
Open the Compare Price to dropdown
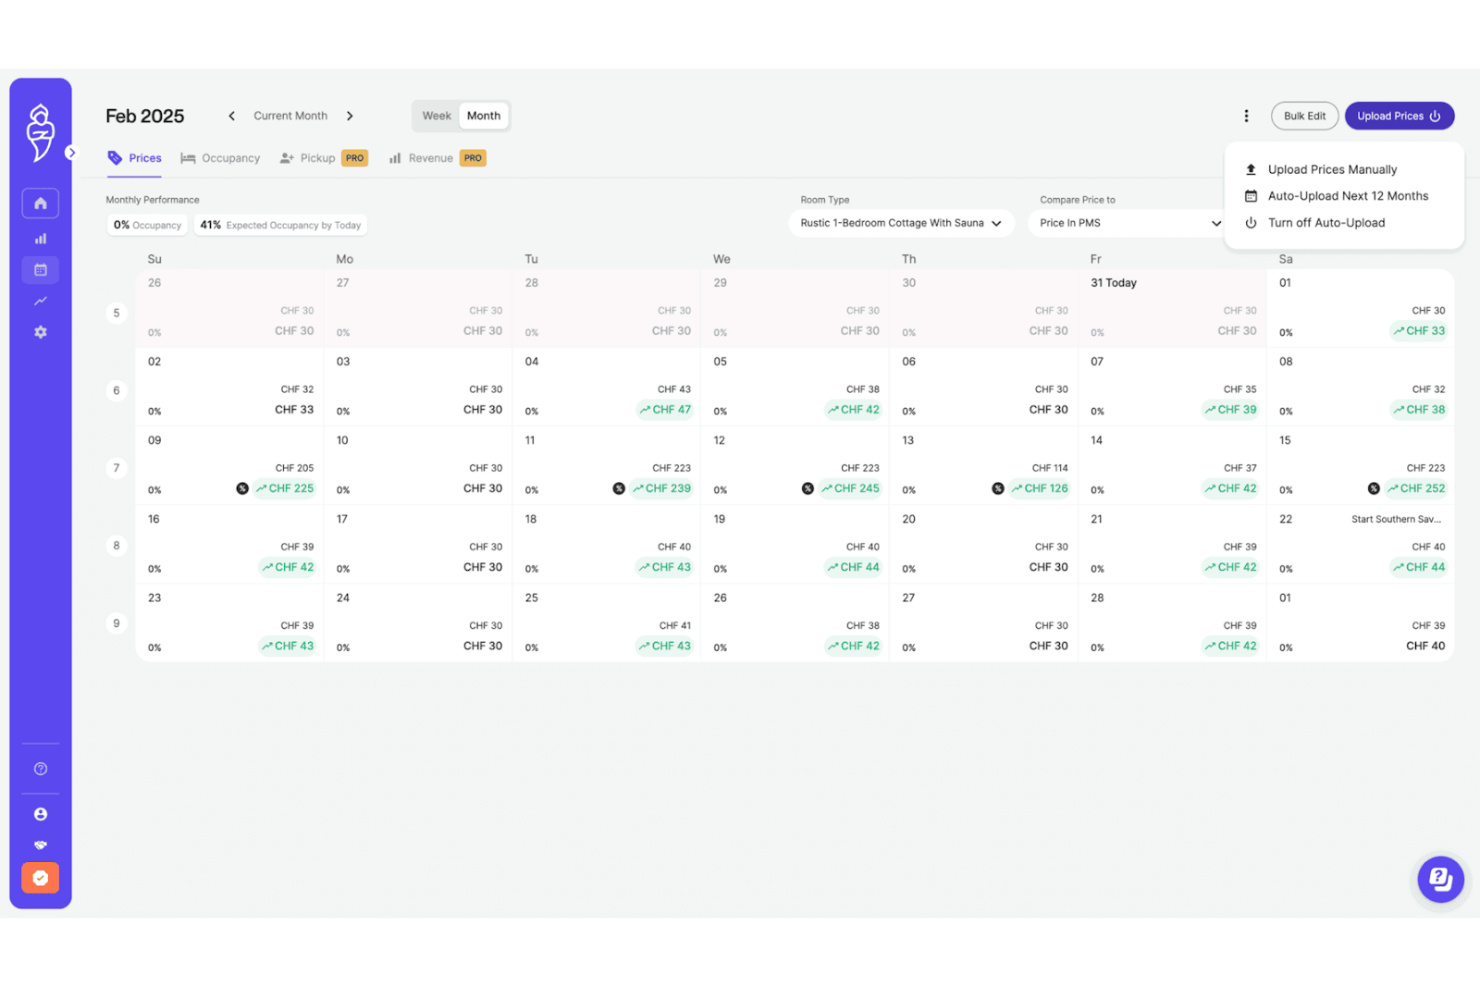point(1126,222)
